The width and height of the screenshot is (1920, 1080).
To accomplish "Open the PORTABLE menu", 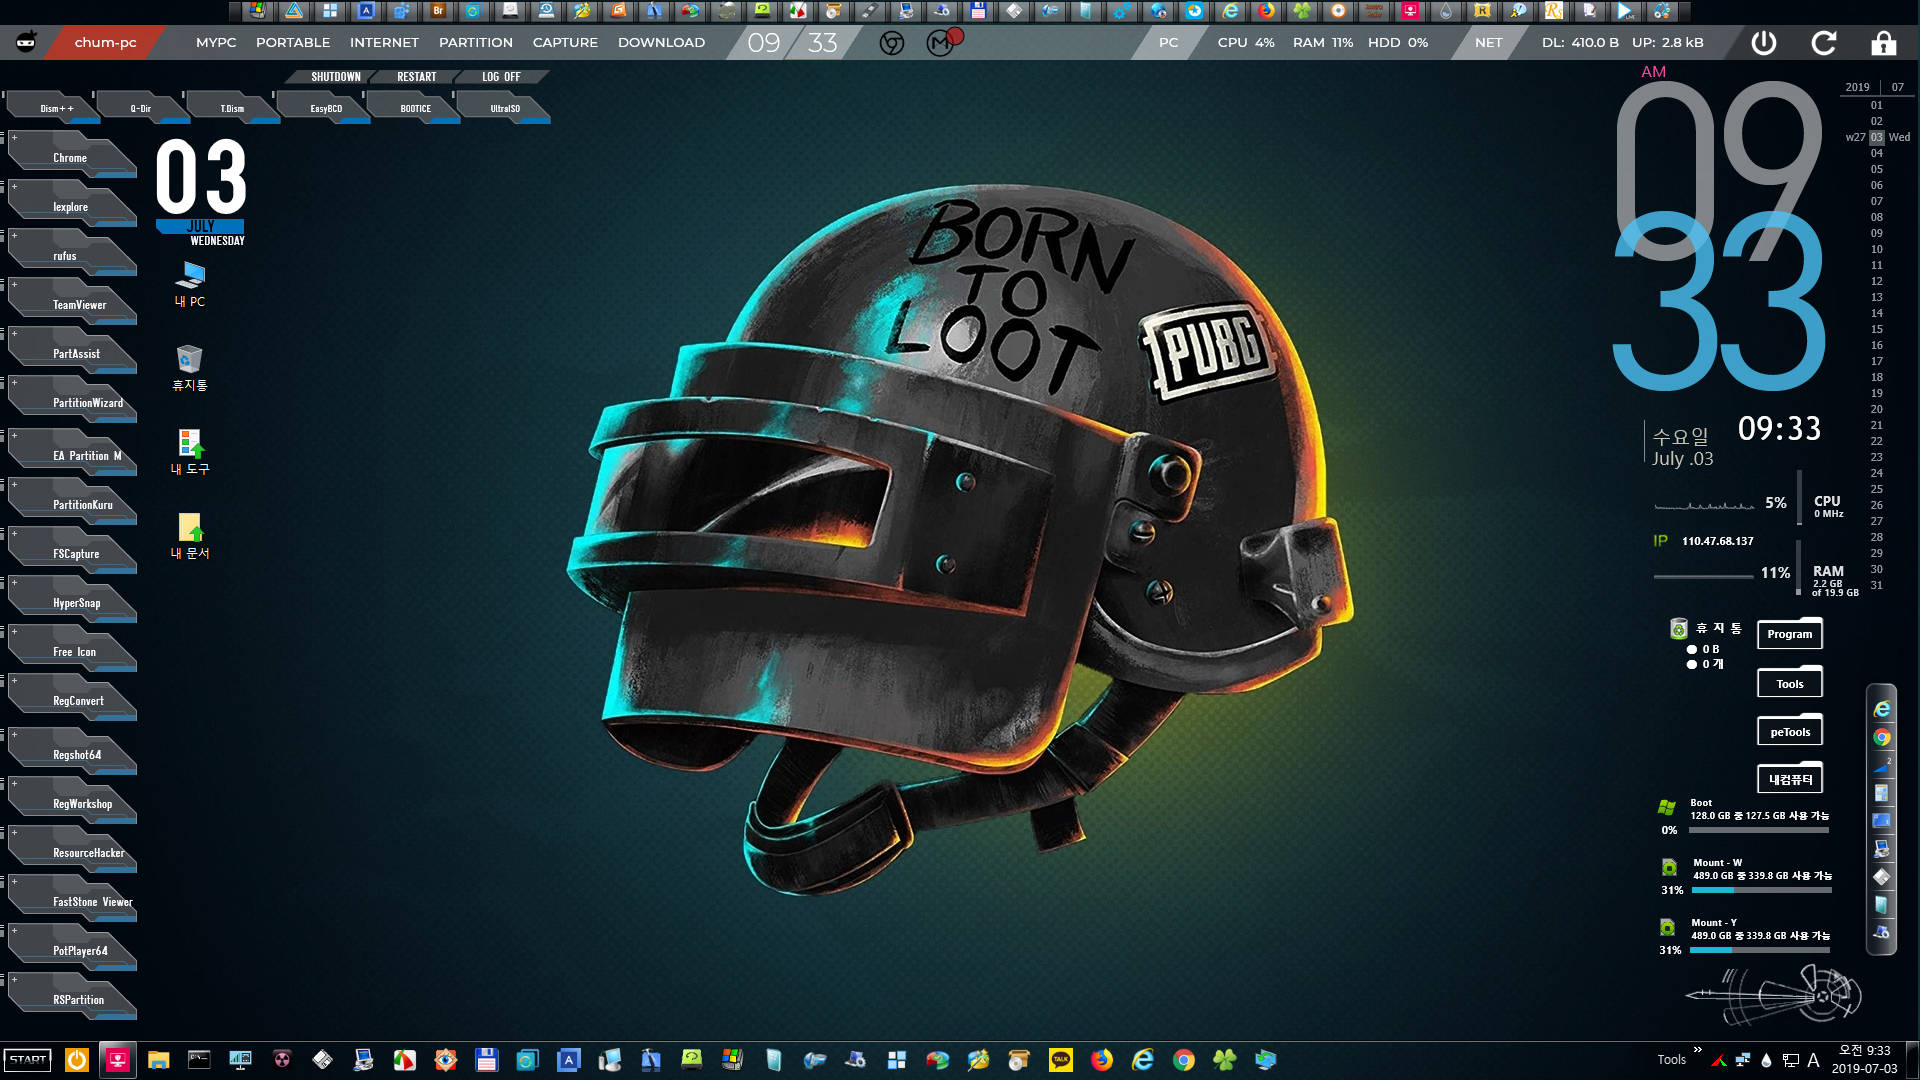I will (x=293, y=42).
